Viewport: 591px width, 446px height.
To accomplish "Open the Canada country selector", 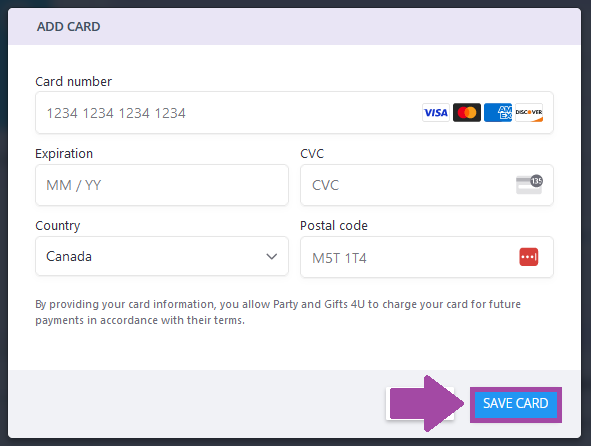I will click(162, 256).
